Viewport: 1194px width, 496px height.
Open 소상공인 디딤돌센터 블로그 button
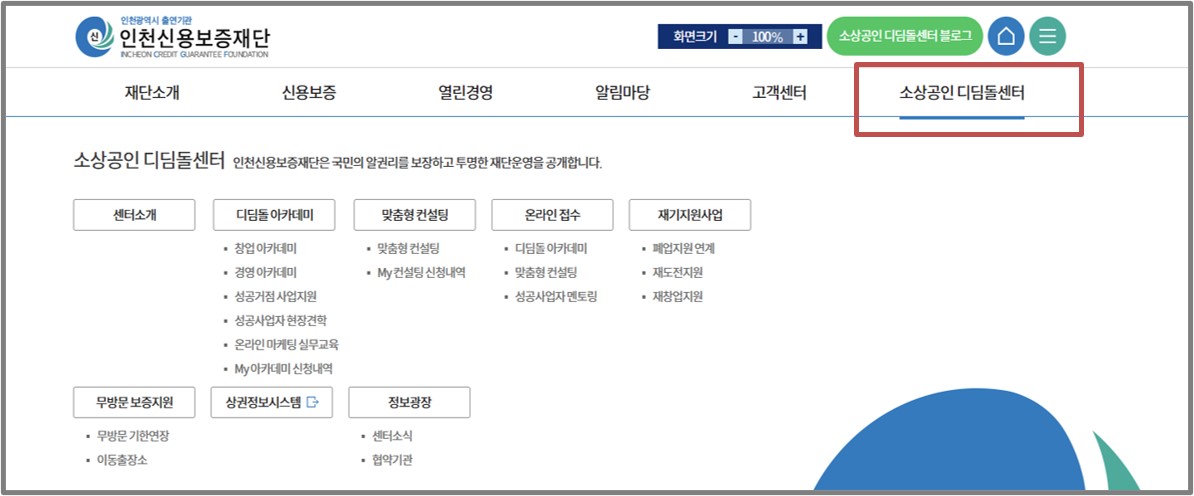coord(905,37)
